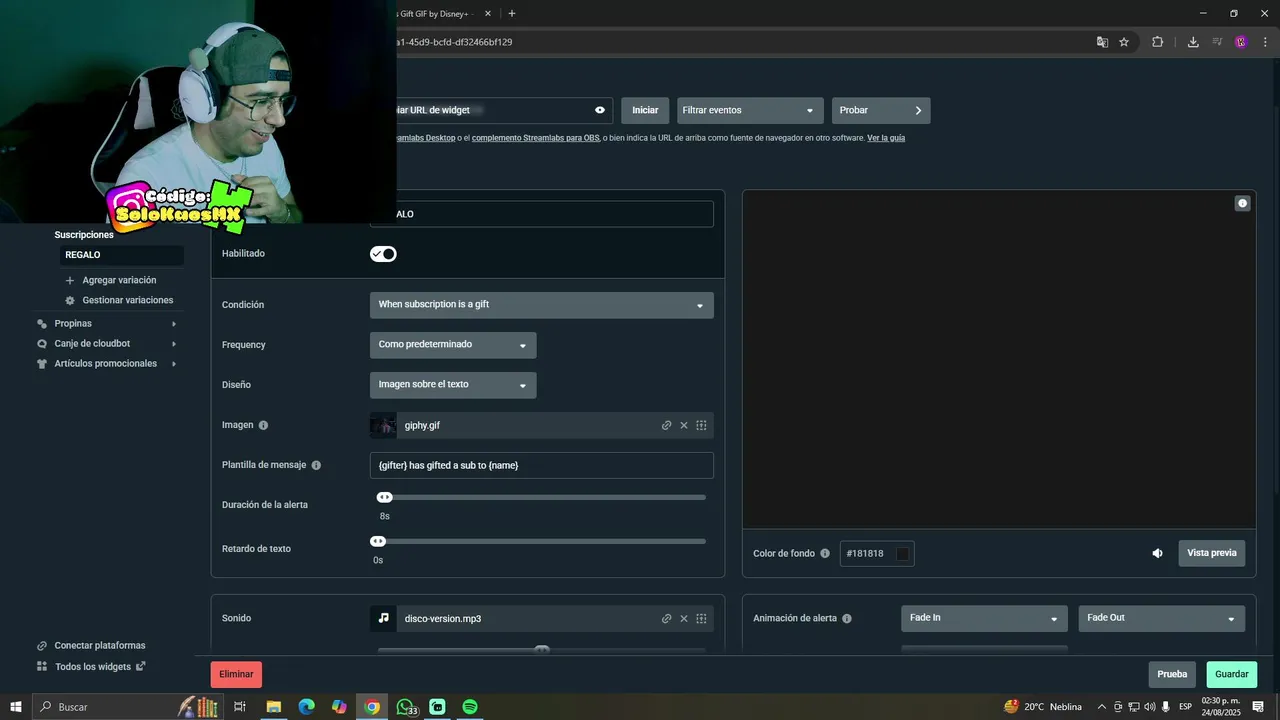
Task: Remove giphy.gif with the X icon
Action: [x=684, y=425]
